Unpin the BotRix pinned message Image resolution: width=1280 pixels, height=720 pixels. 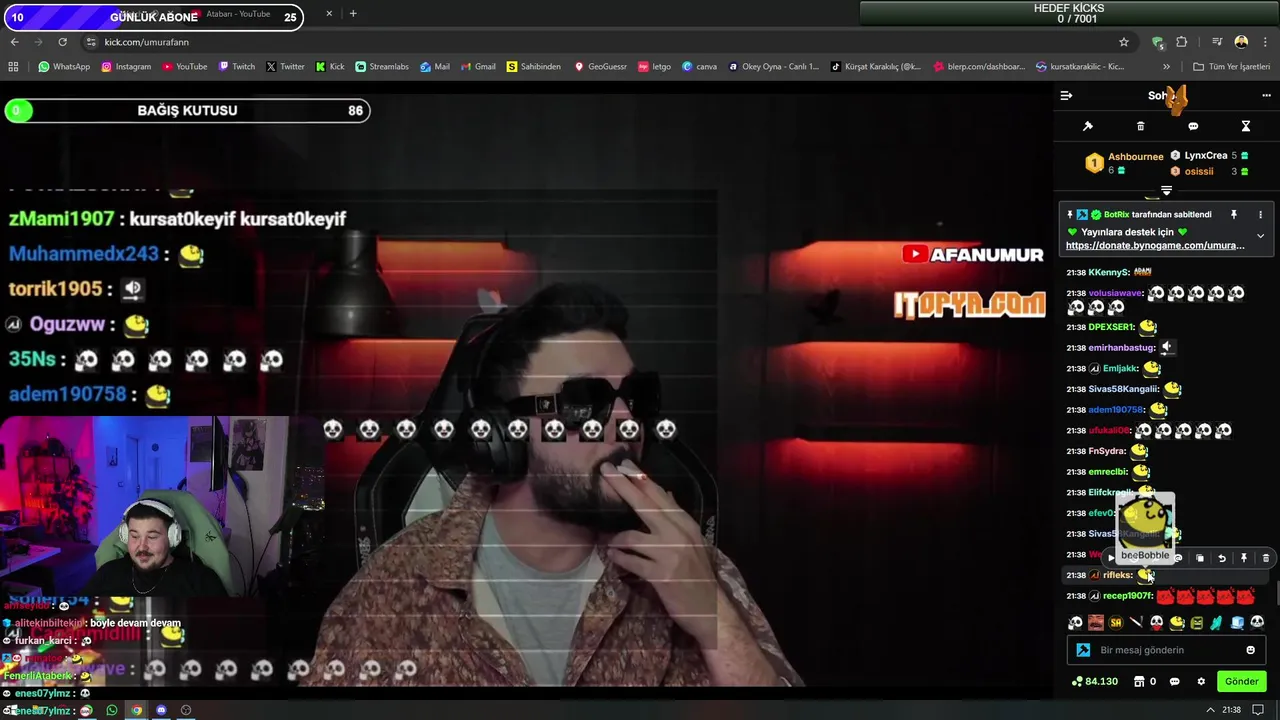1234,215
